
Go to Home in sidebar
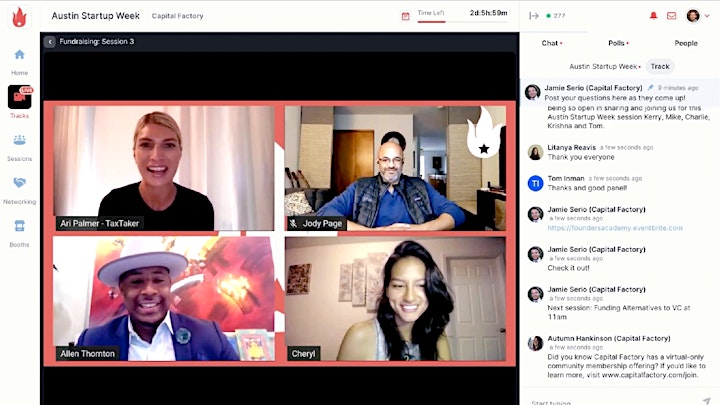tap(19, 62)
